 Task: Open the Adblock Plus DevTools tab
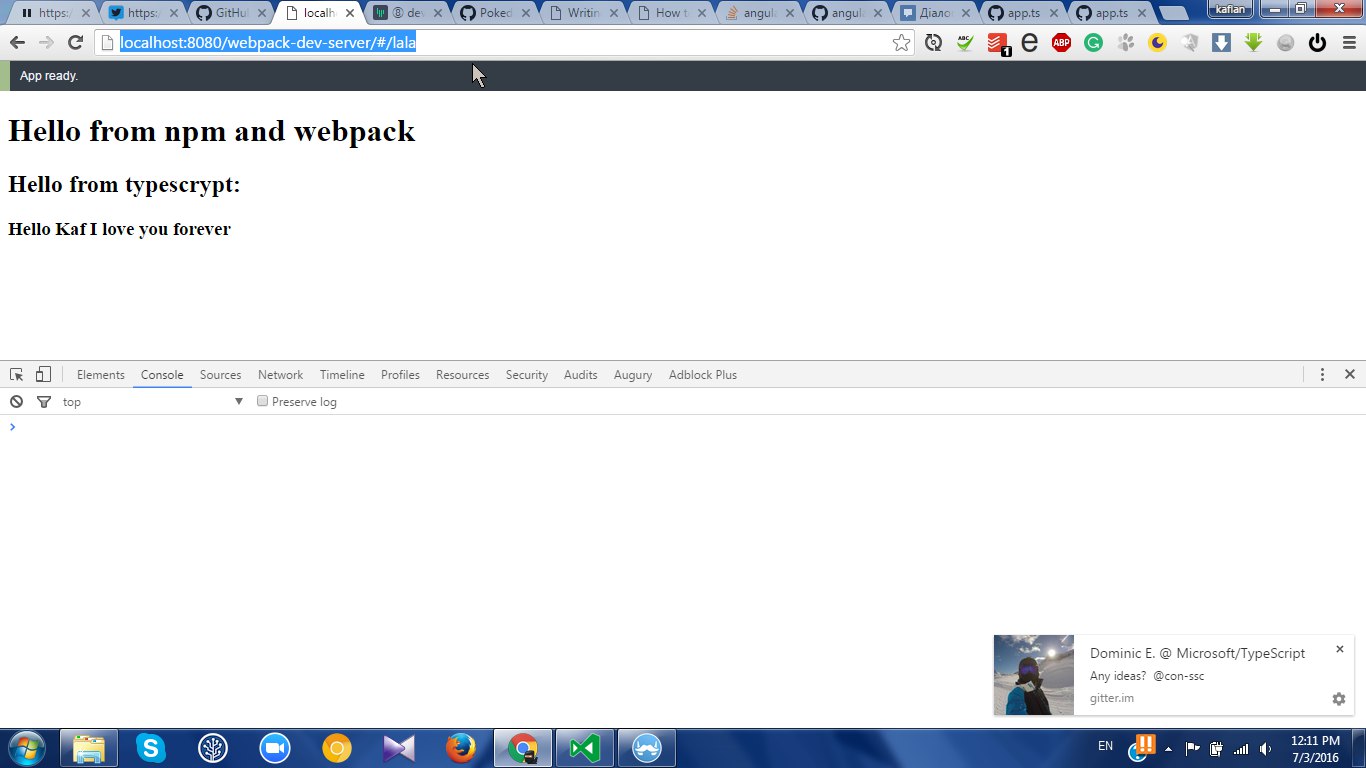click(703, 375)
